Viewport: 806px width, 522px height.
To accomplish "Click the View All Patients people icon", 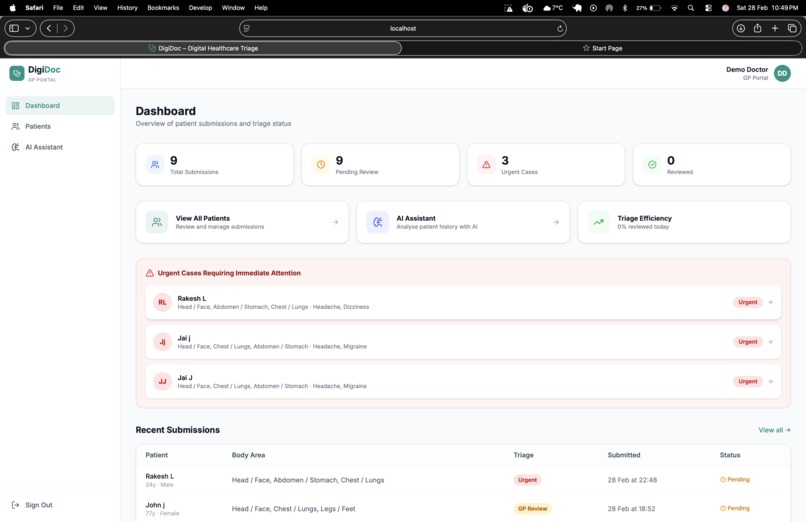I will pyautogui.click(x=157, y=222).
